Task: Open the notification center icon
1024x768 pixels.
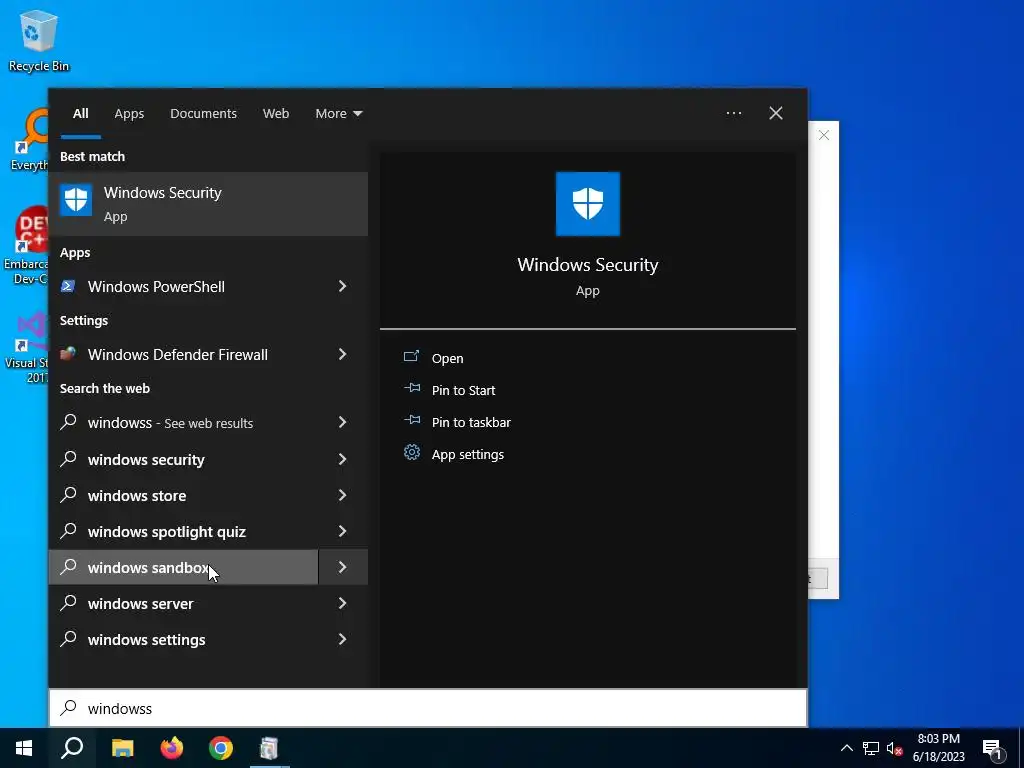Action: pyautogui.click(x=993, y=748)
